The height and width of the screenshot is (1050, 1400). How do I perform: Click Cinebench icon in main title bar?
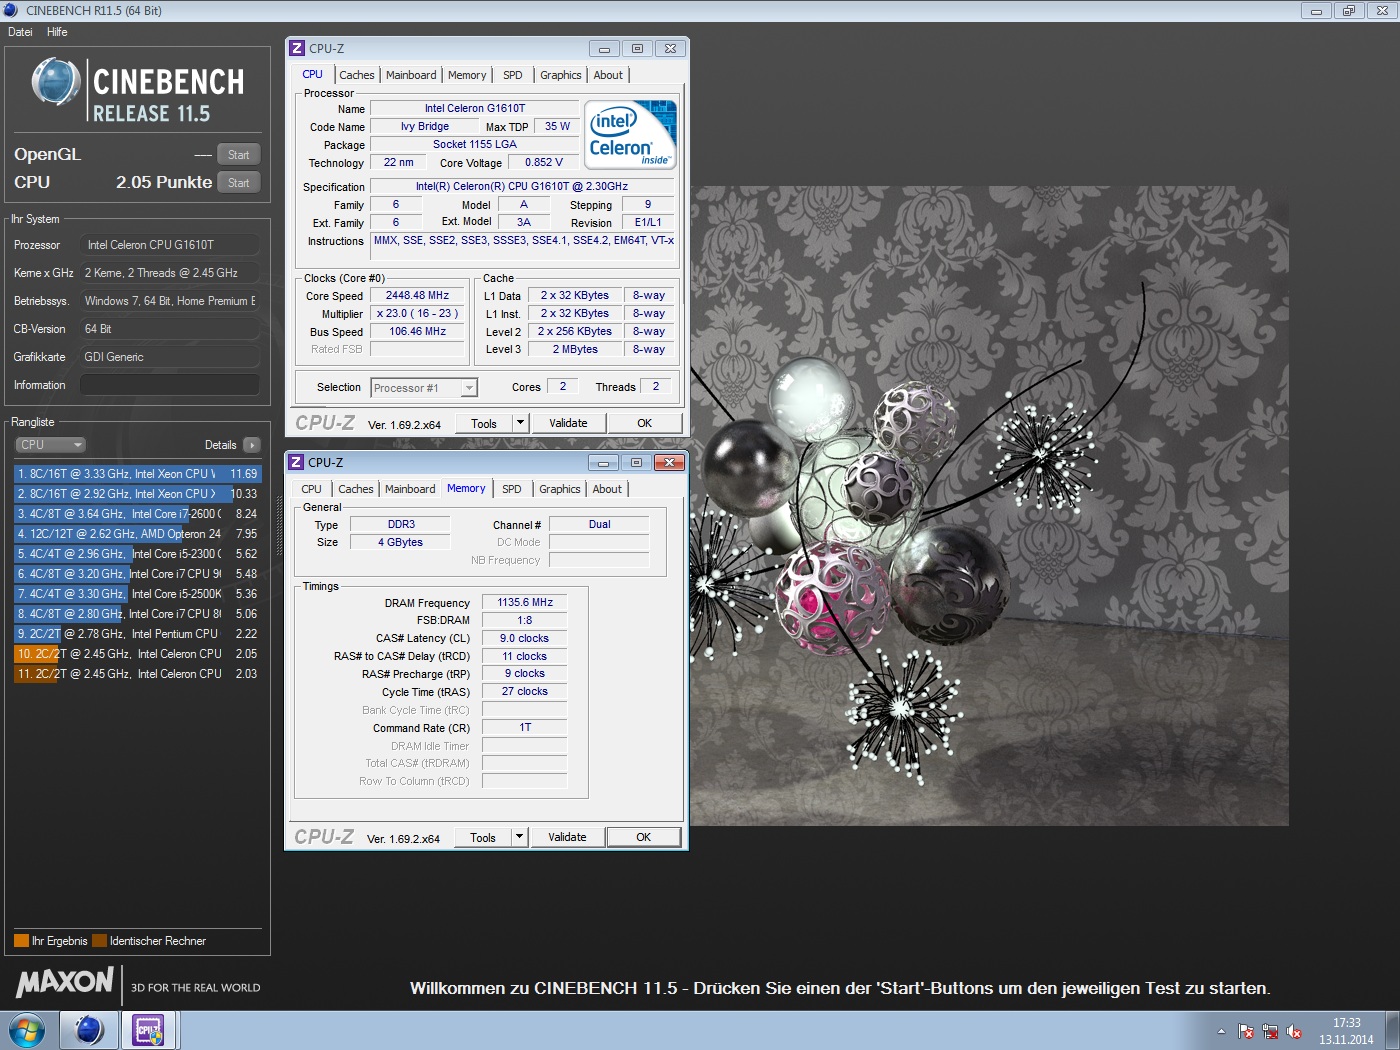coord(11,10)
